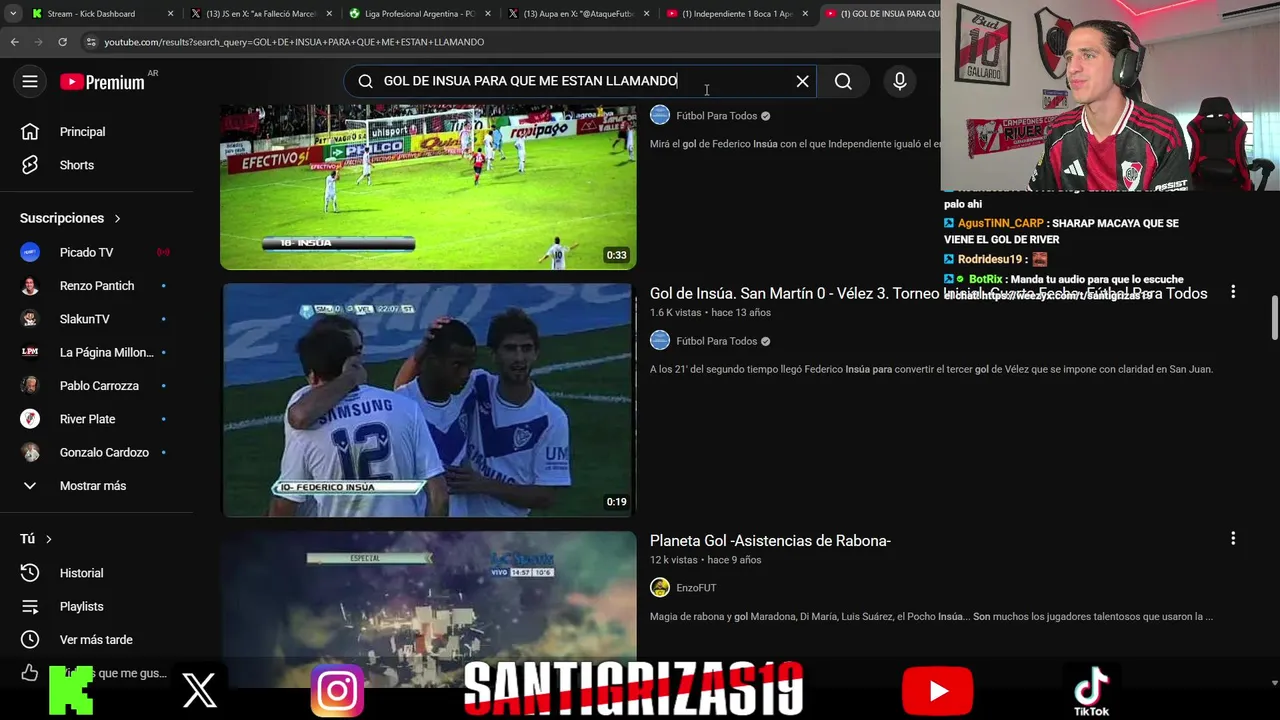Open title Planeta Gol -Asistencias de Rabona-

770,541
